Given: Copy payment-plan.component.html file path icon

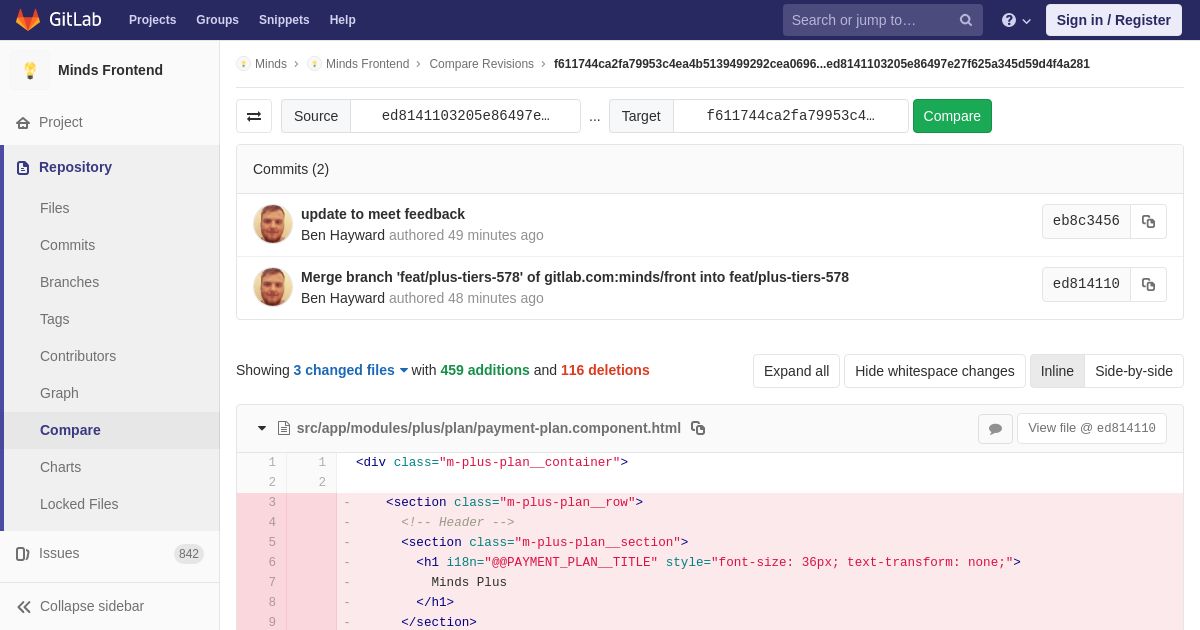Looking at the screenshot, I should [x=698, y=428].
